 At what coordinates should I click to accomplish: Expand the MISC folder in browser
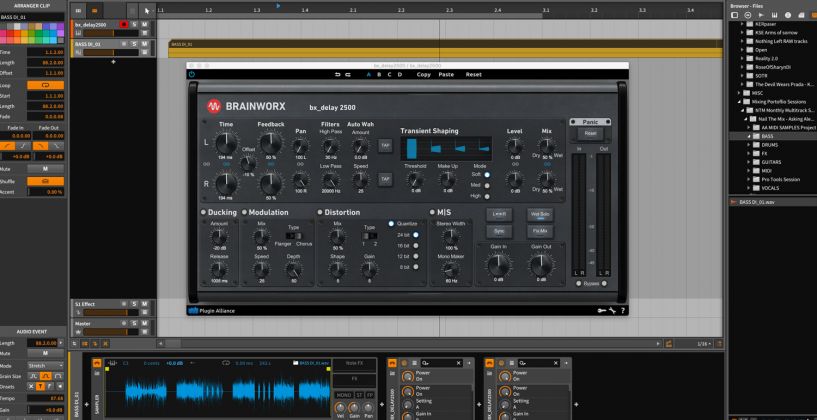[x=739, y=93]
